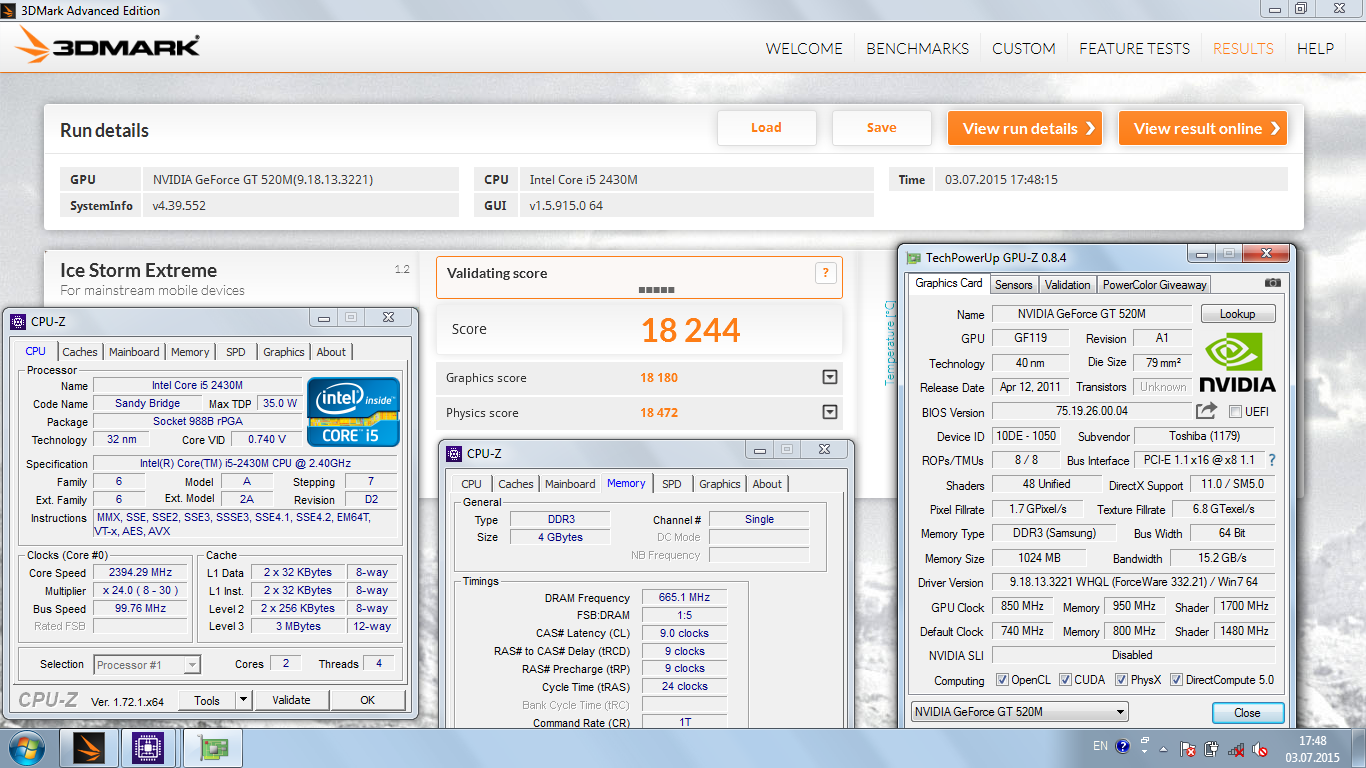Image resolution: width=1366 pixels, height=768 pixels.
Task: Click the GPU-Z title bar card icon
Action: click(x=914, y=257)
